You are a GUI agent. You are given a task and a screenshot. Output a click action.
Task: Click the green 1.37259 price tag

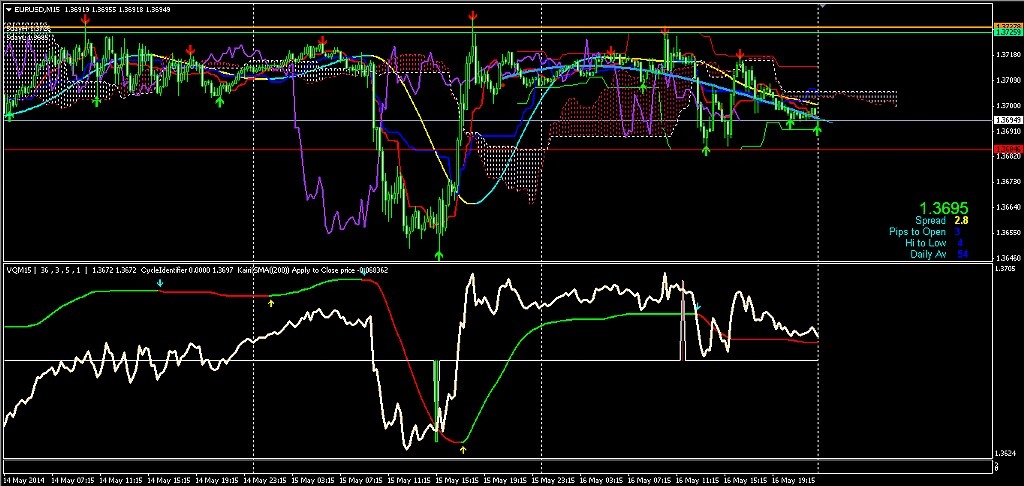[1006, 32]
